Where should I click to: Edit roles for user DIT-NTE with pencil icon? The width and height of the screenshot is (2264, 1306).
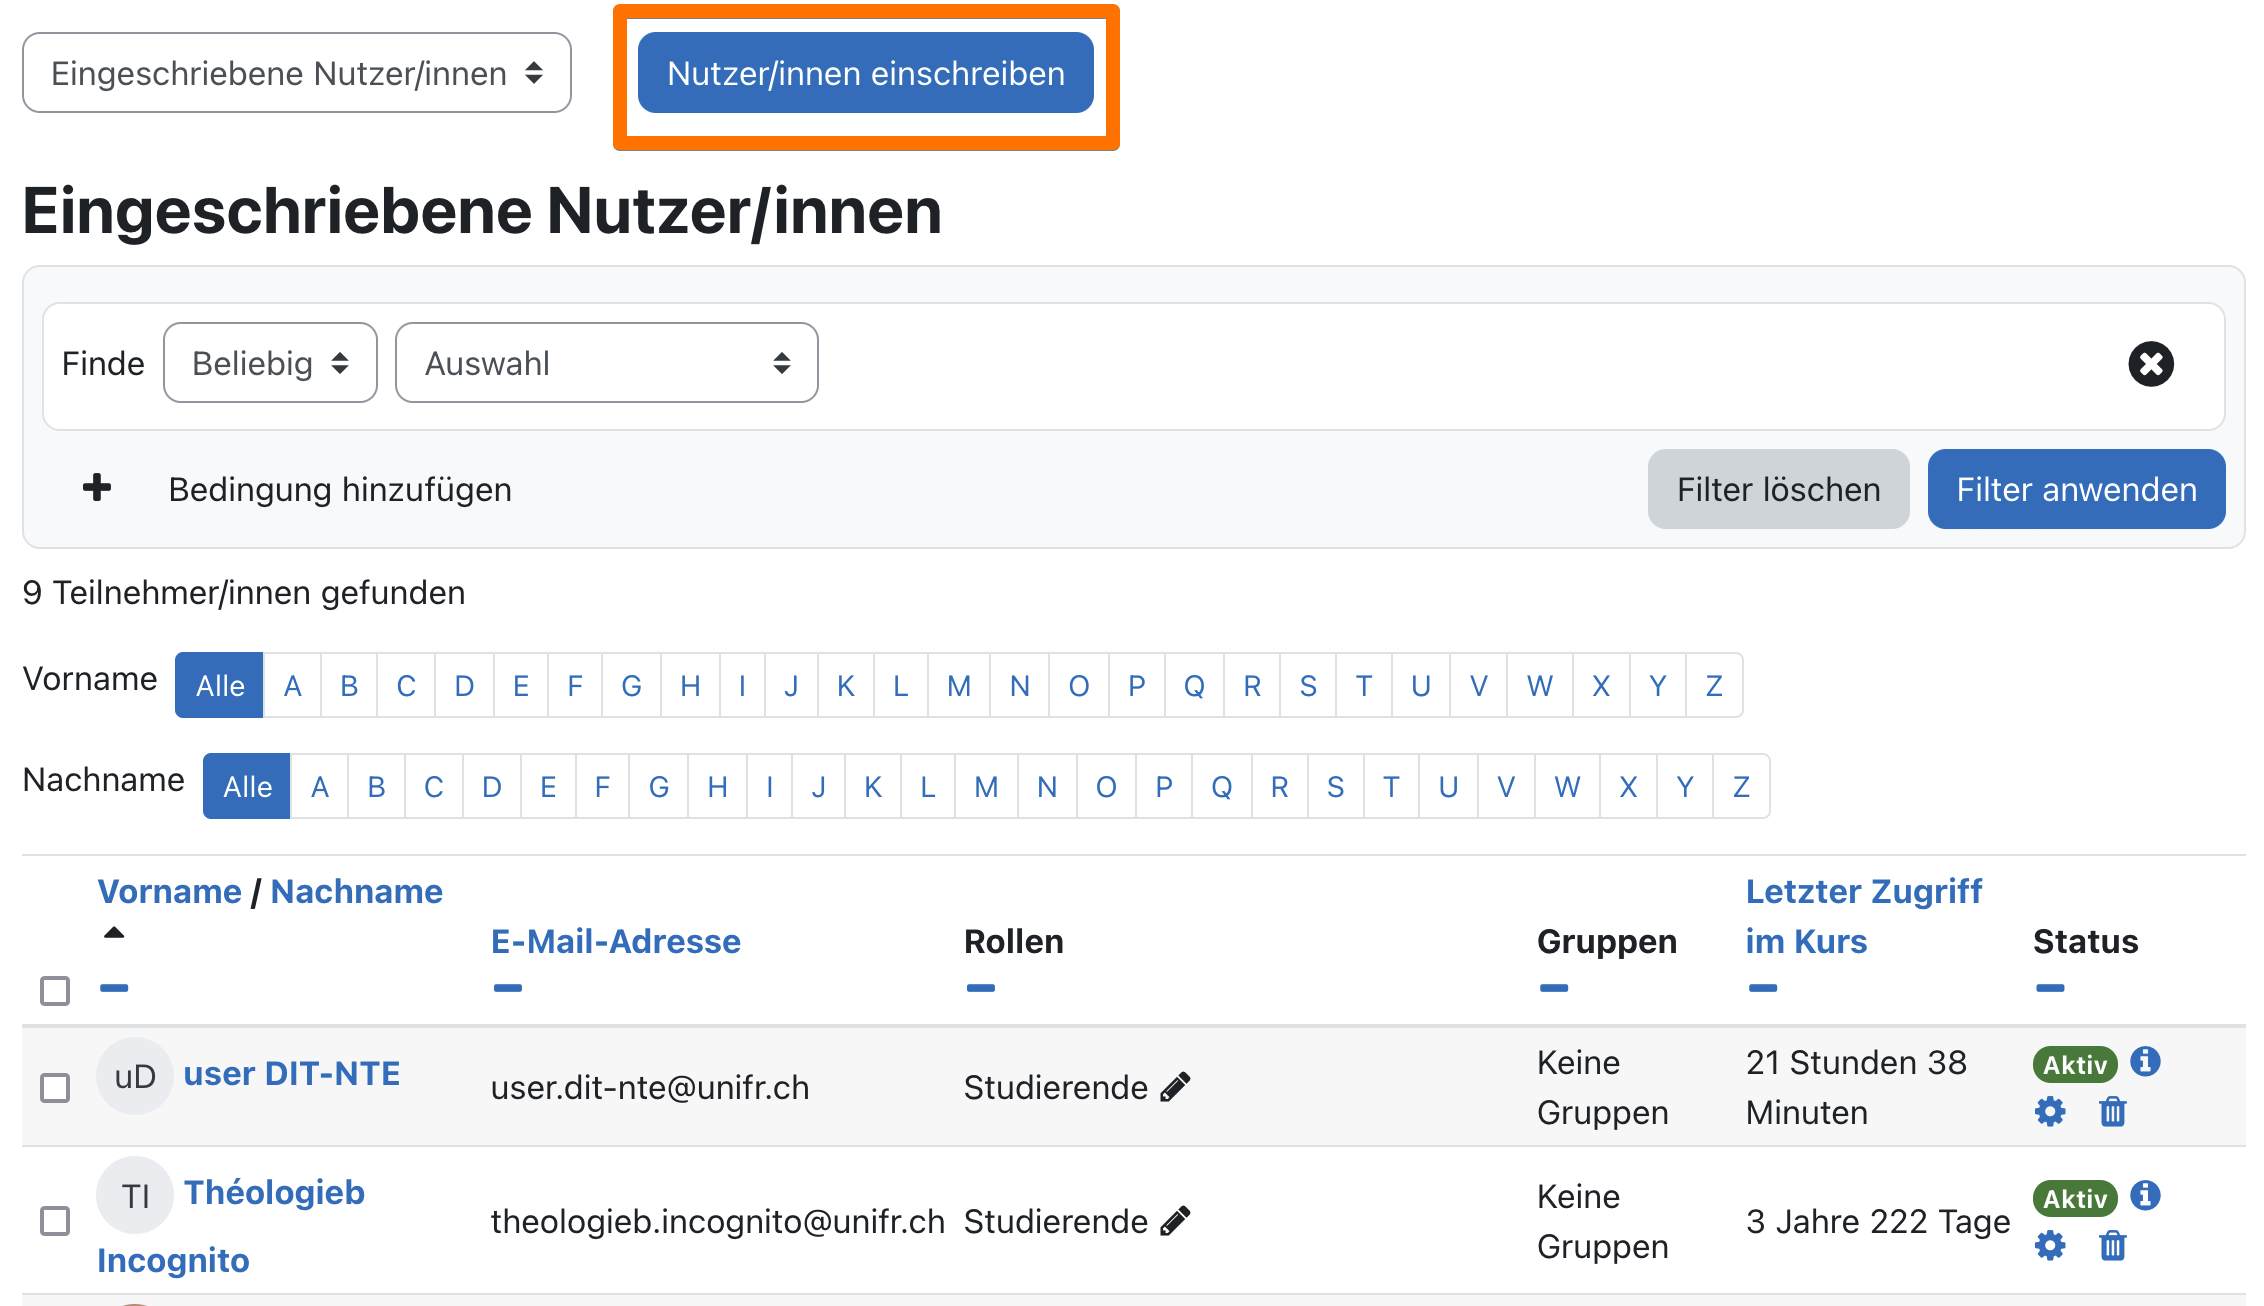coord(1175,1086)
